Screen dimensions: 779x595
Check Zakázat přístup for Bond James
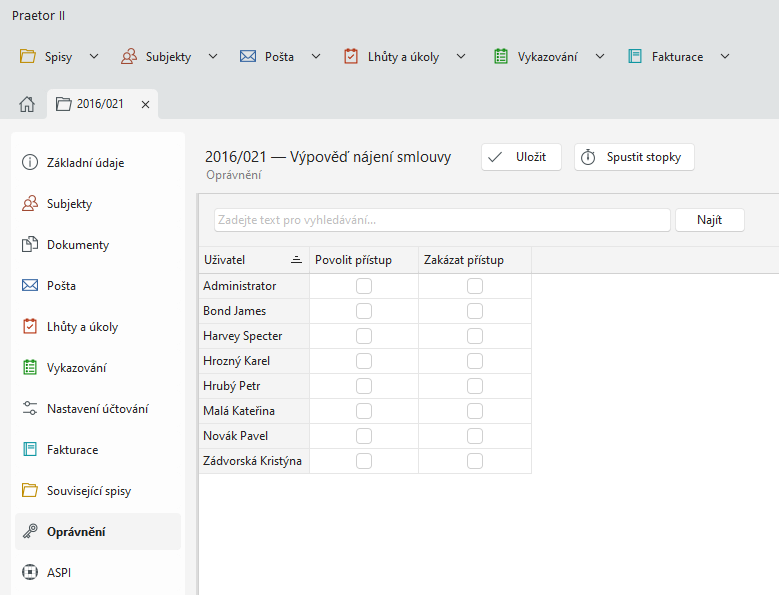(475, 311)
